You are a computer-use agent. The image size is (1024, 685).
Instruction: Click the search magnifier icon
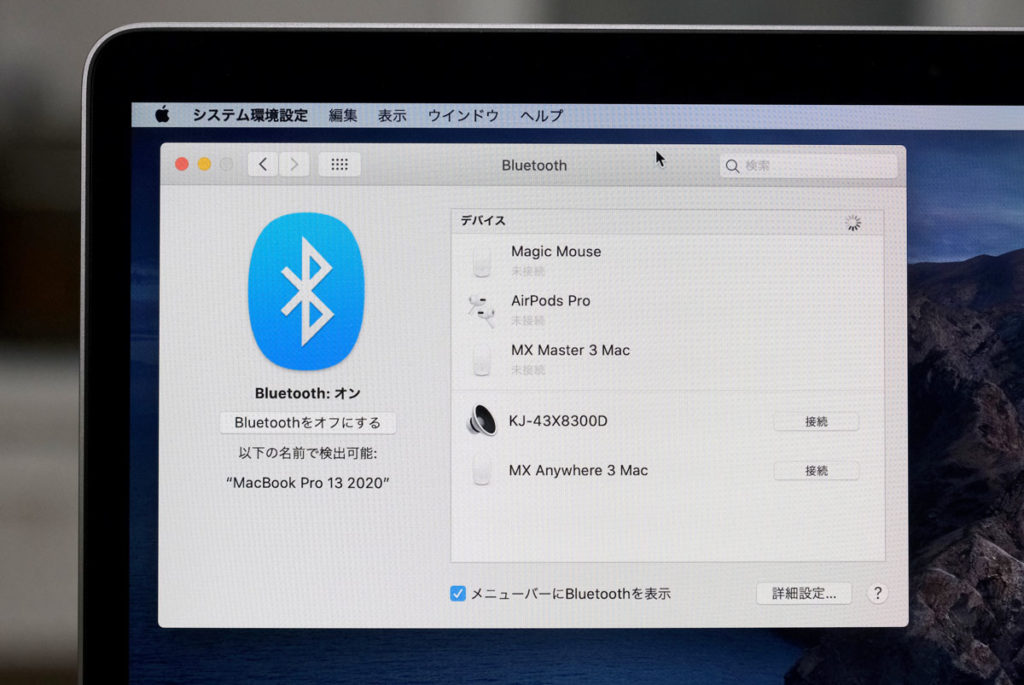pyautogui.click(x=733, y=166)
